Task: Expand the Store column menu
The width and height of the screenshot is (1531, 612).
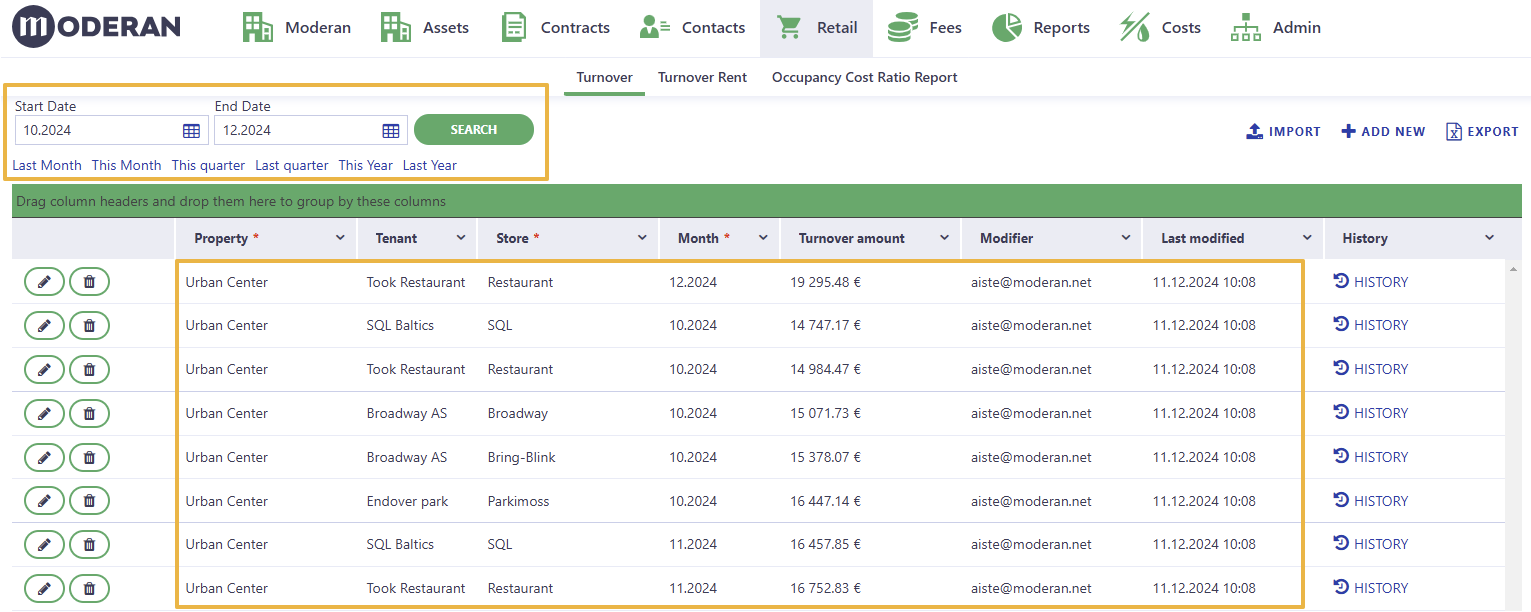Action: click(x=642, y=238)
